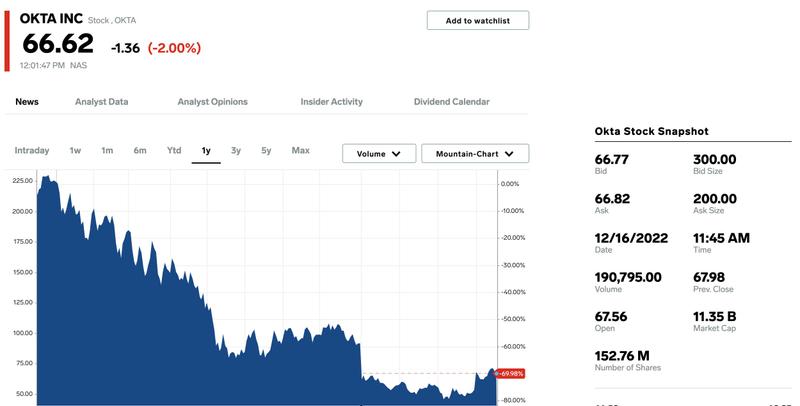
Task: Open the News tab
Action: click(27, 102)
